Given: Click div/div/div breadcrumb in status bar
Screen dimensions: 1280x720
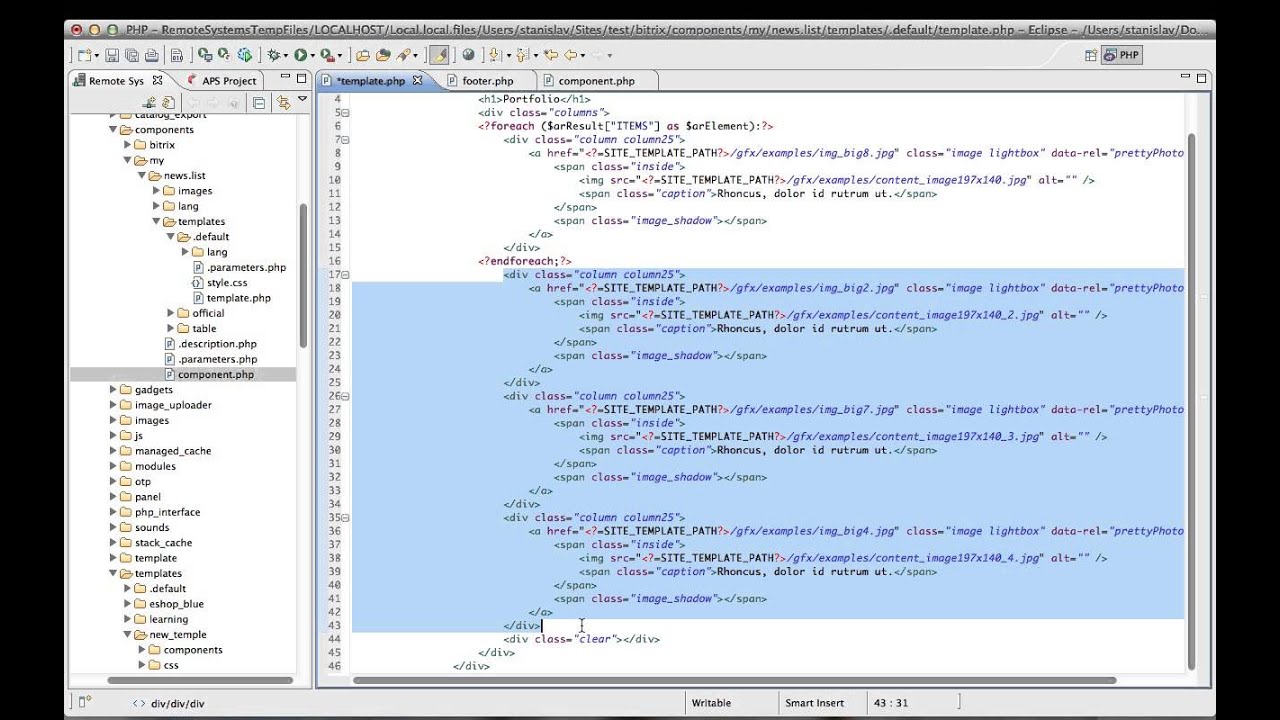Looking at the screenshot, I should [x=177, y=703].
